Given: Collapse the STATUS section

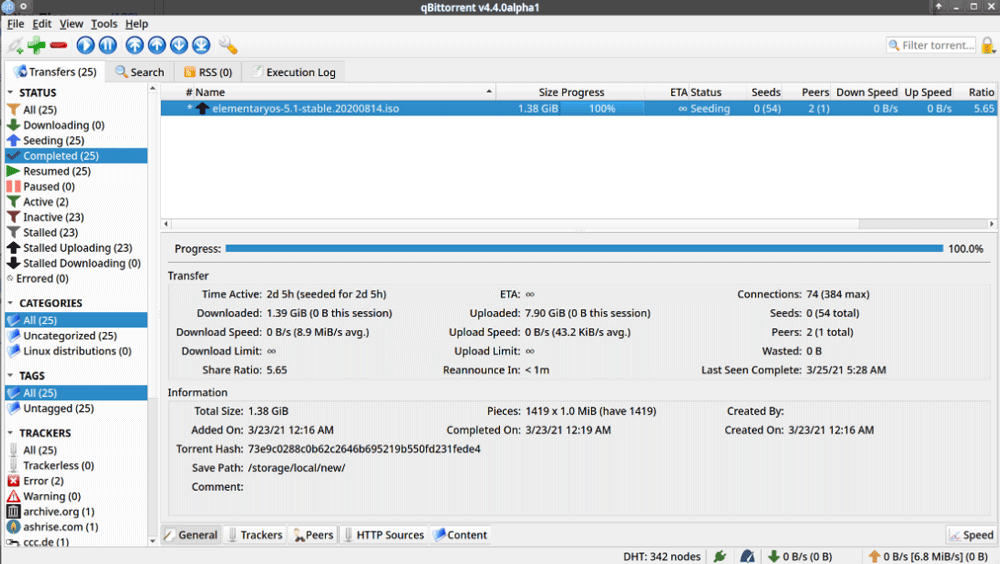Looking at the screenshot, I should [x=10, y=93].
